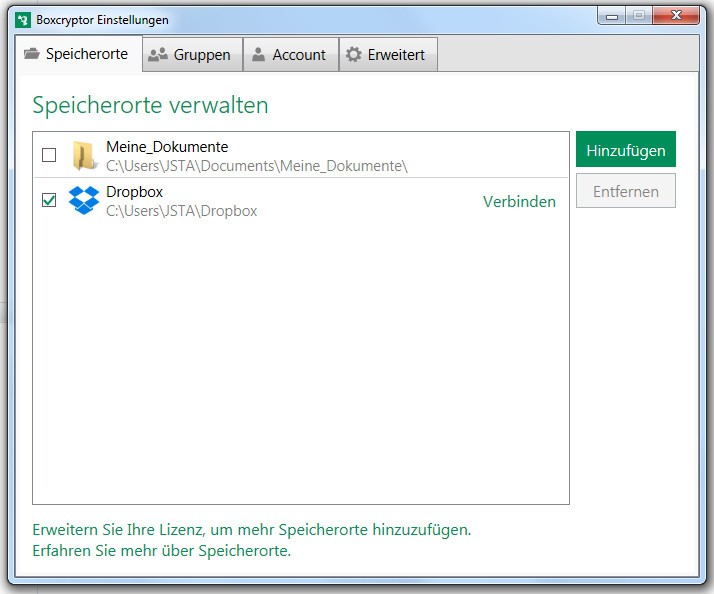Click the Dropbox logo icon
Image resolution: width=714 pixels, height=594 pixels.
(84, 200)
